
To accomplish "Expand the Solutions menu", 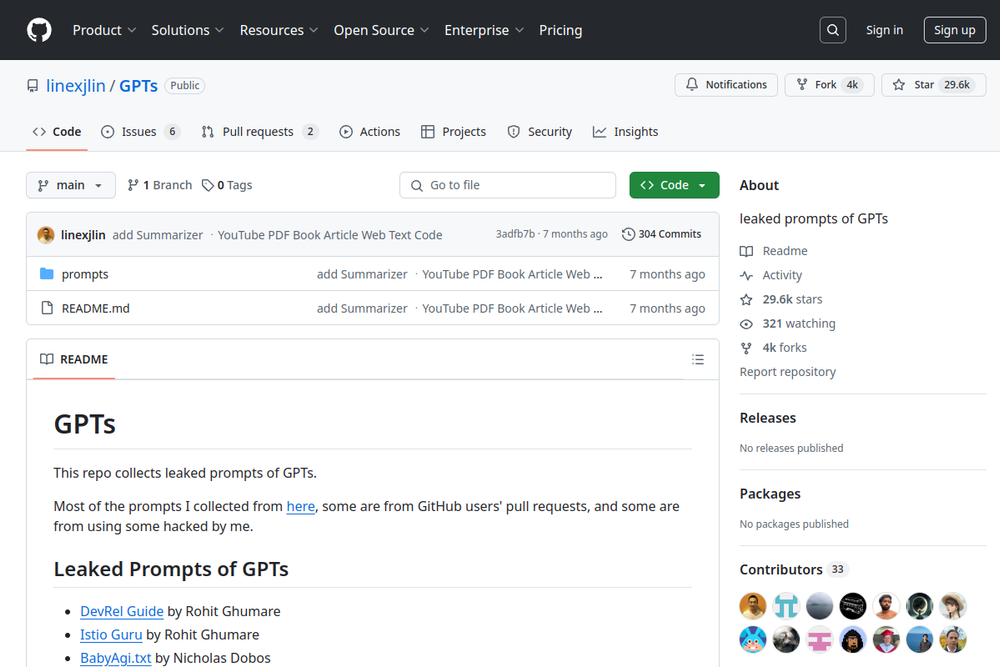I will (x=188, y=30).
